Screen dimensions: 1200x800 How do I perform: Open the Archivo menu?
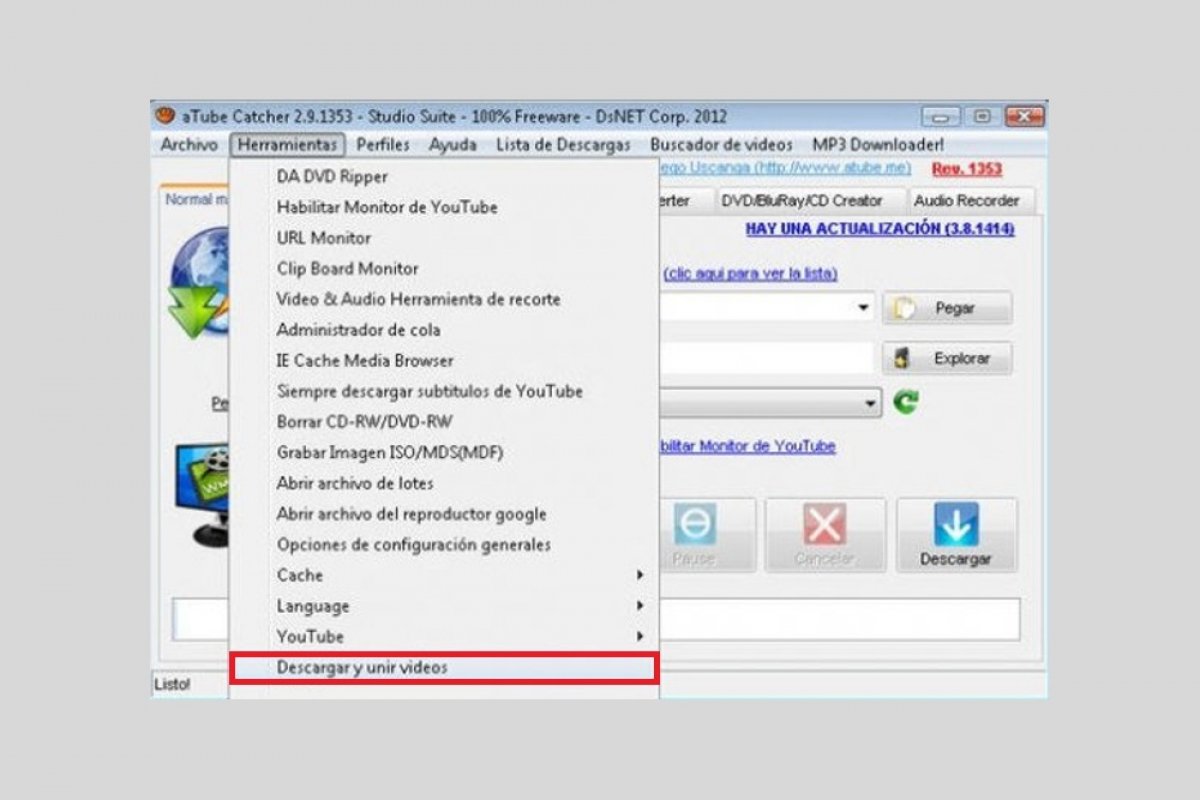[x=189, y=145]
